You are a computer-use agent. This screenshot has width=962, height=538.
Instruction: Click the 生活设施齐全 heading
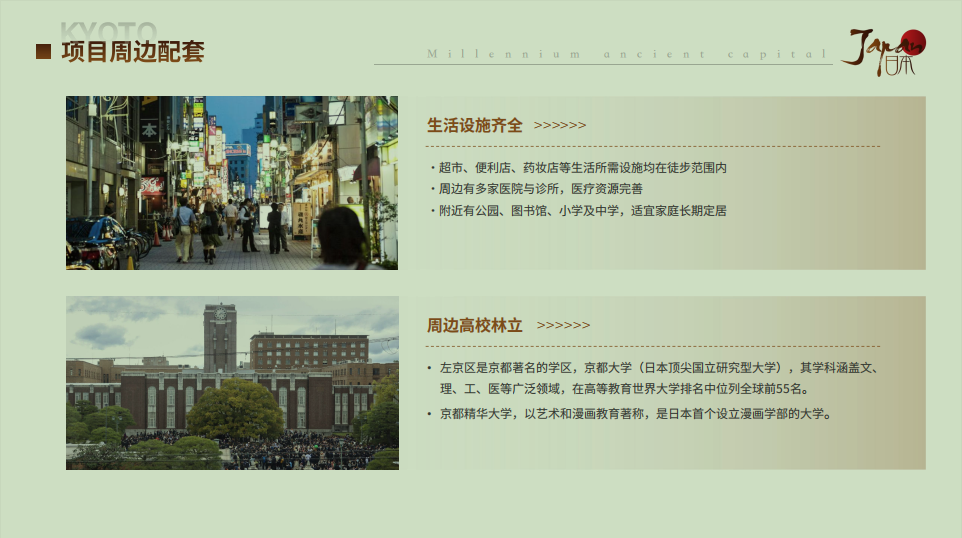pyautogui.click(x=475, y=126)
